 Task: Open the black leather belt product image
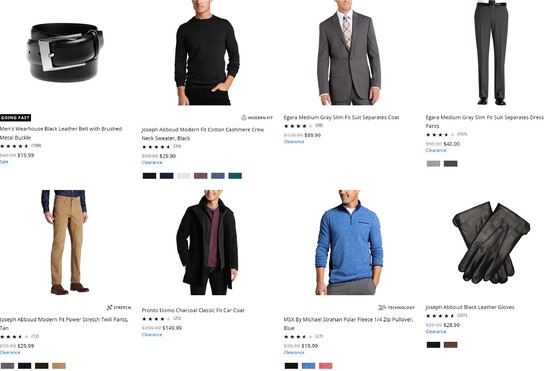(x=65, y=52)
